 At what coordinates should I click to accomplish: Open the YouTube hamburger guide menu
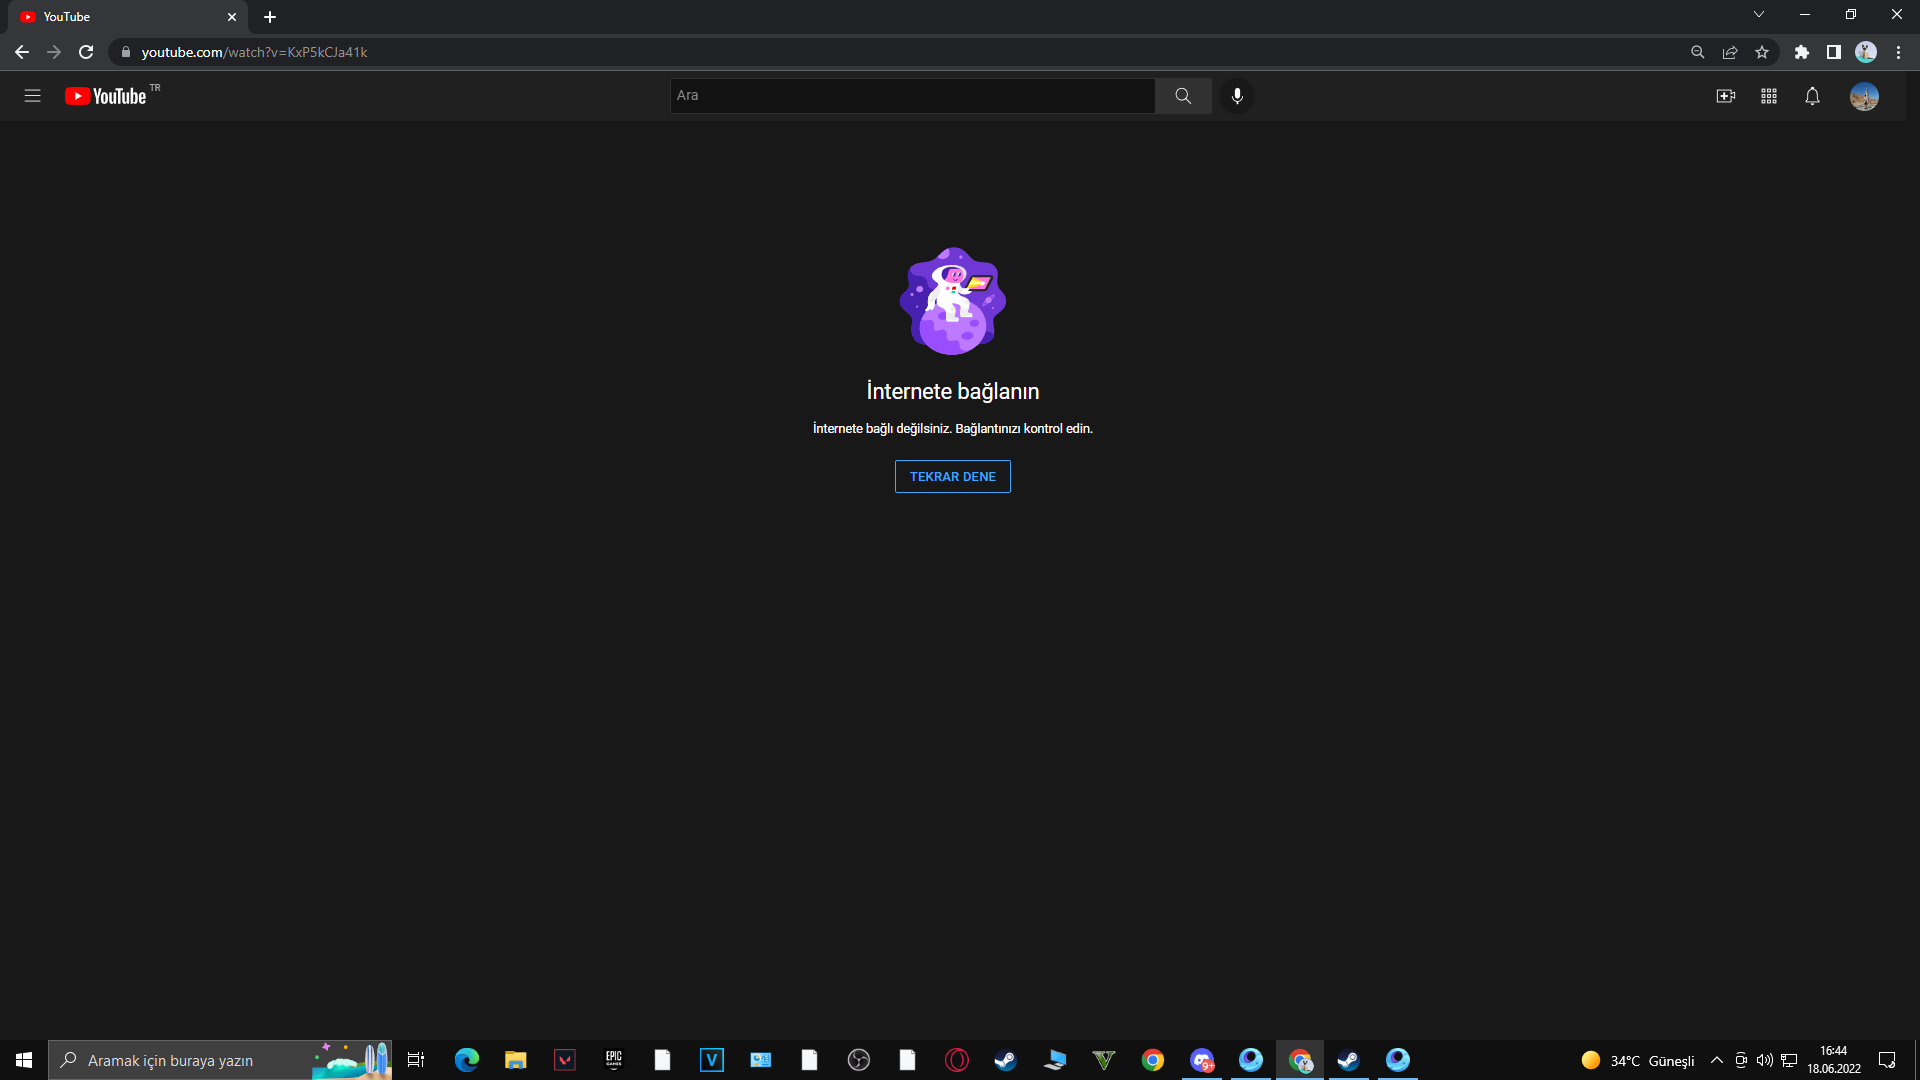[32, 96]
